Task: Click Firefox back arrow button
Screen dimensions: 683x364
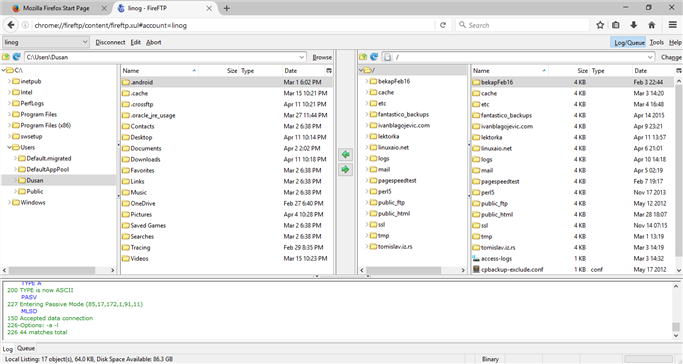Action: point(10,25)
